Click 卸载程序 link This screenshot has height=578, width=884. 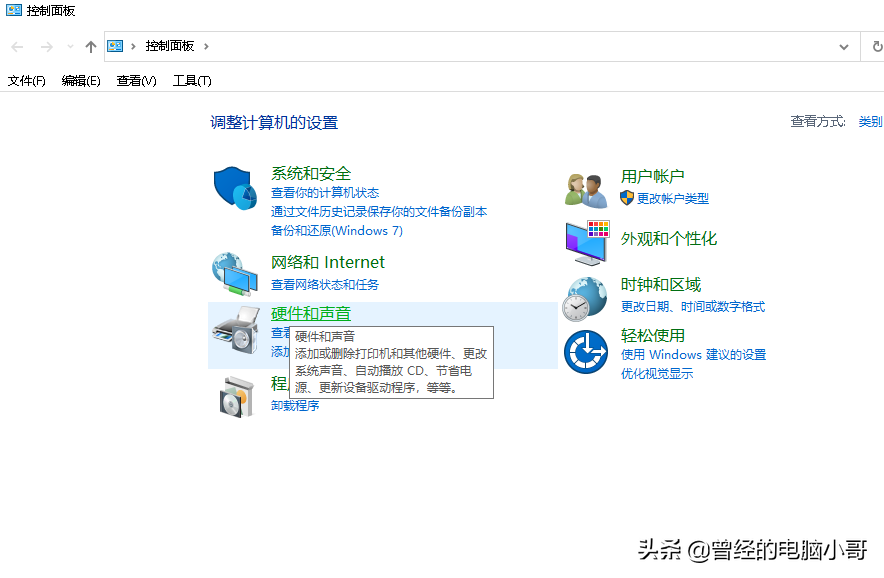(x=295, y=405)
